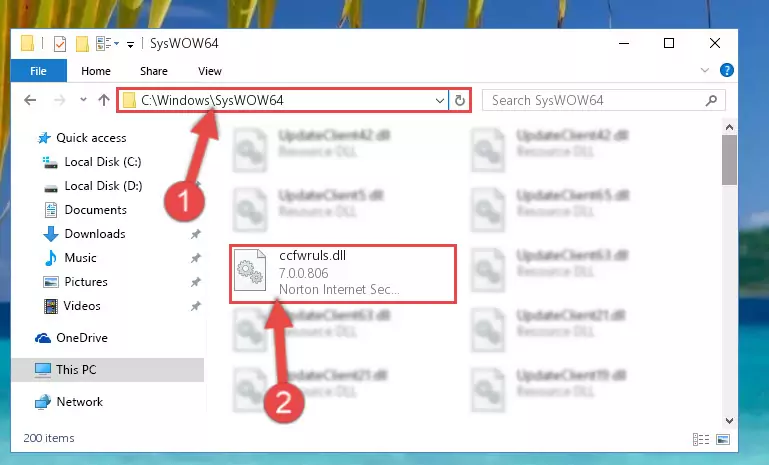
Task: Click the ccfwruls.dll gear file icon
Action: click(x=250, y=270)
